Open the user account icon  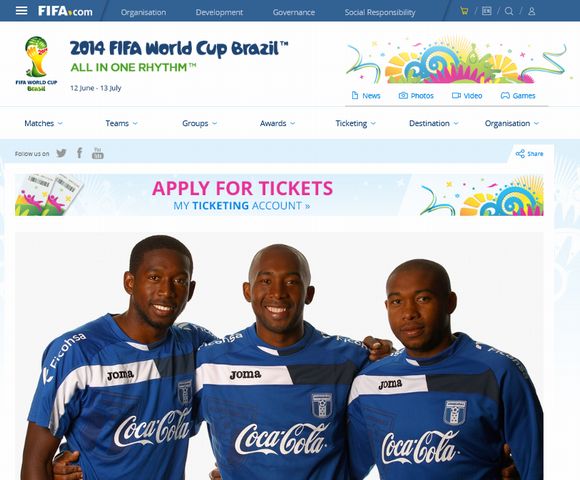pos(532,11)
